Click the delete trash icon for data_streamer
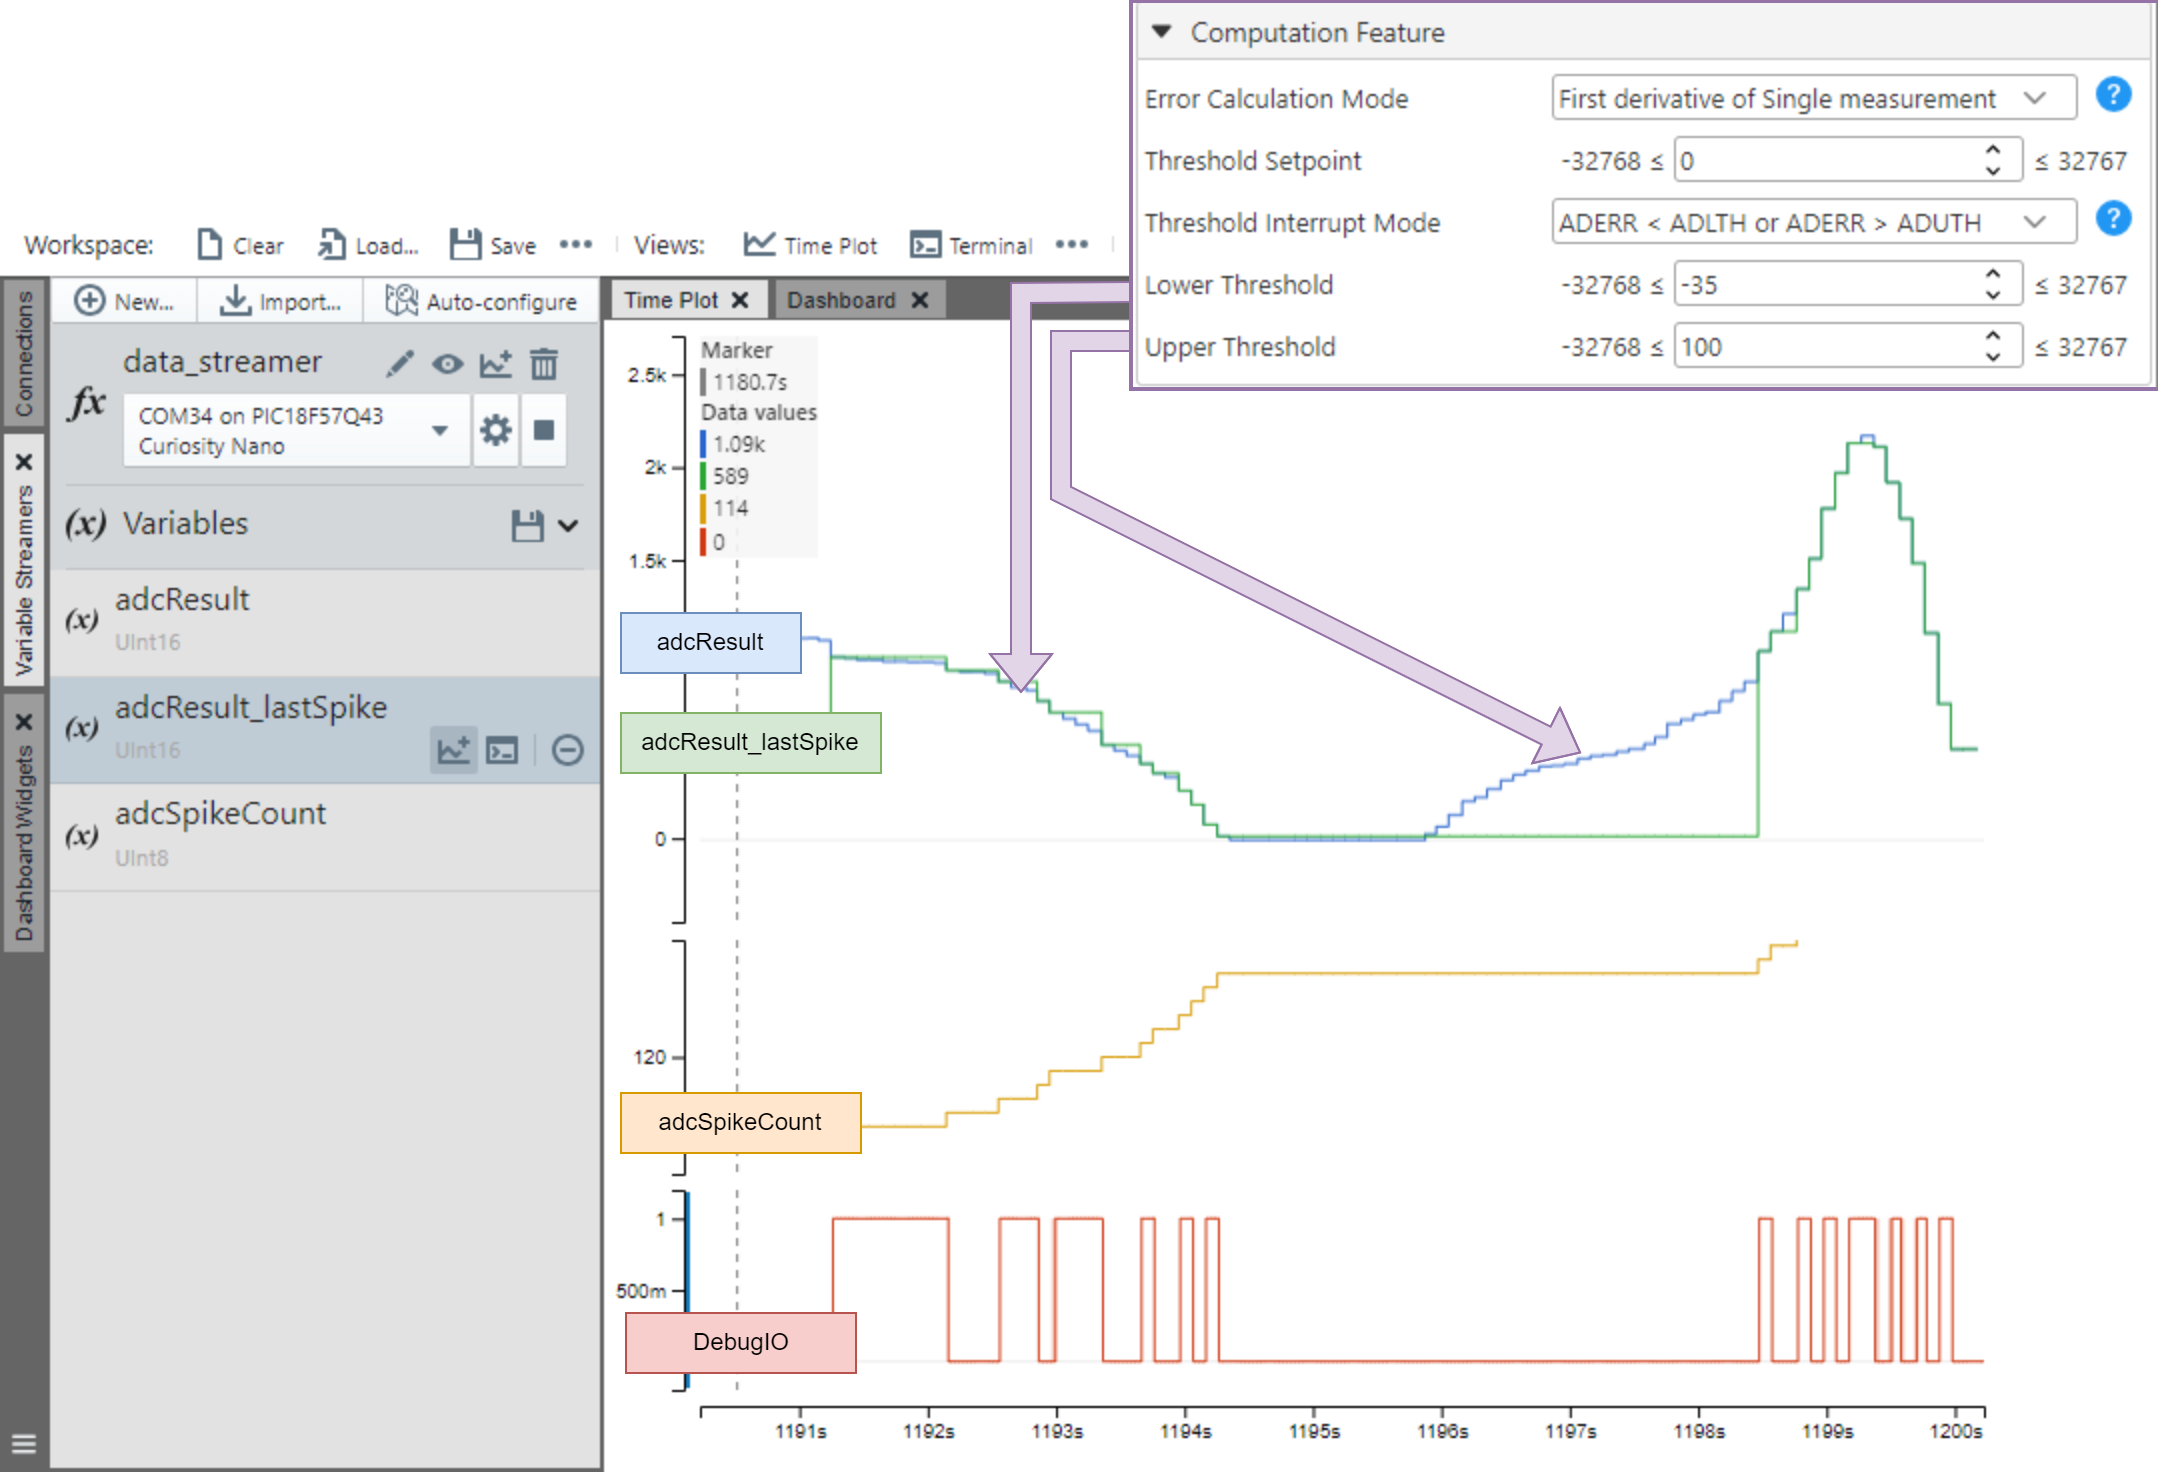The image size is (2158, 1472). (x=543, y=364)
